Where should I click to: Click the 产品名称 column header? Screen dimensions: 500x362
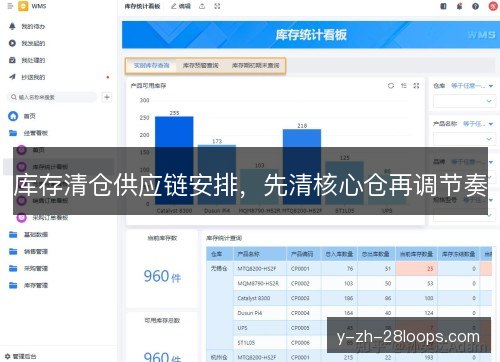260,254
